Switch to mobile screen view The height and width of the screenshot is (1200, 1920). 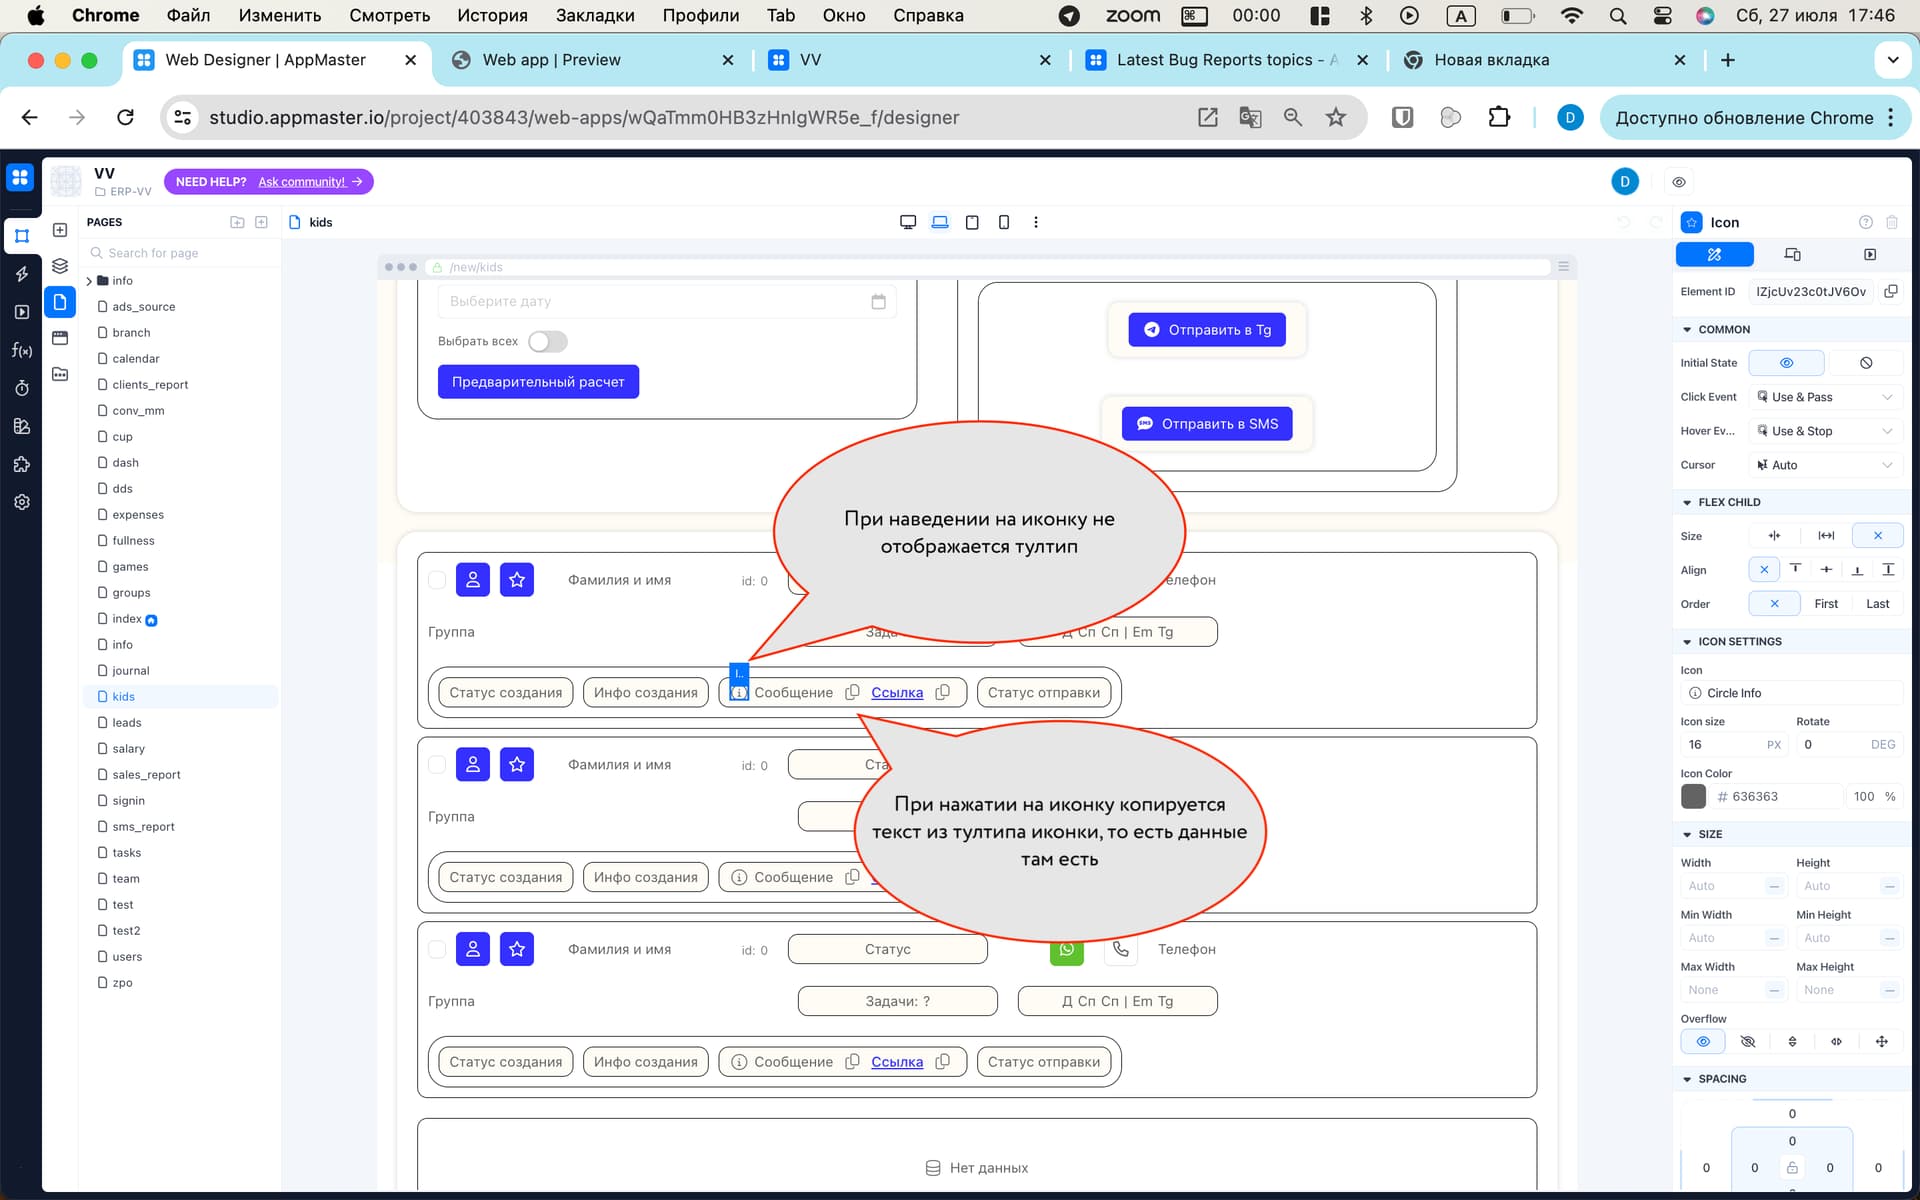(1004, 222)
